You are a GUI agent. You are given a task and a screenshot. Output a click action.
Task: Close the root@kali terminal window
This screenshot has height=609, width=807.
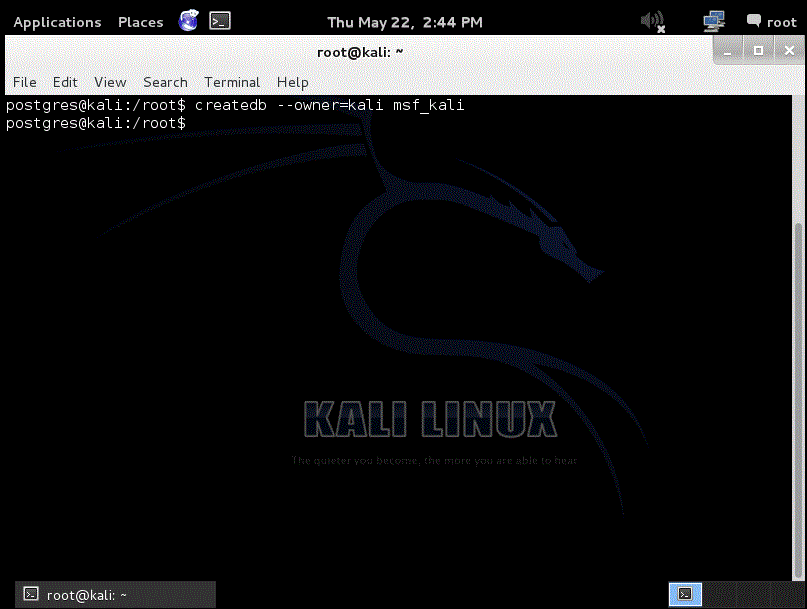tap(789, 50)
